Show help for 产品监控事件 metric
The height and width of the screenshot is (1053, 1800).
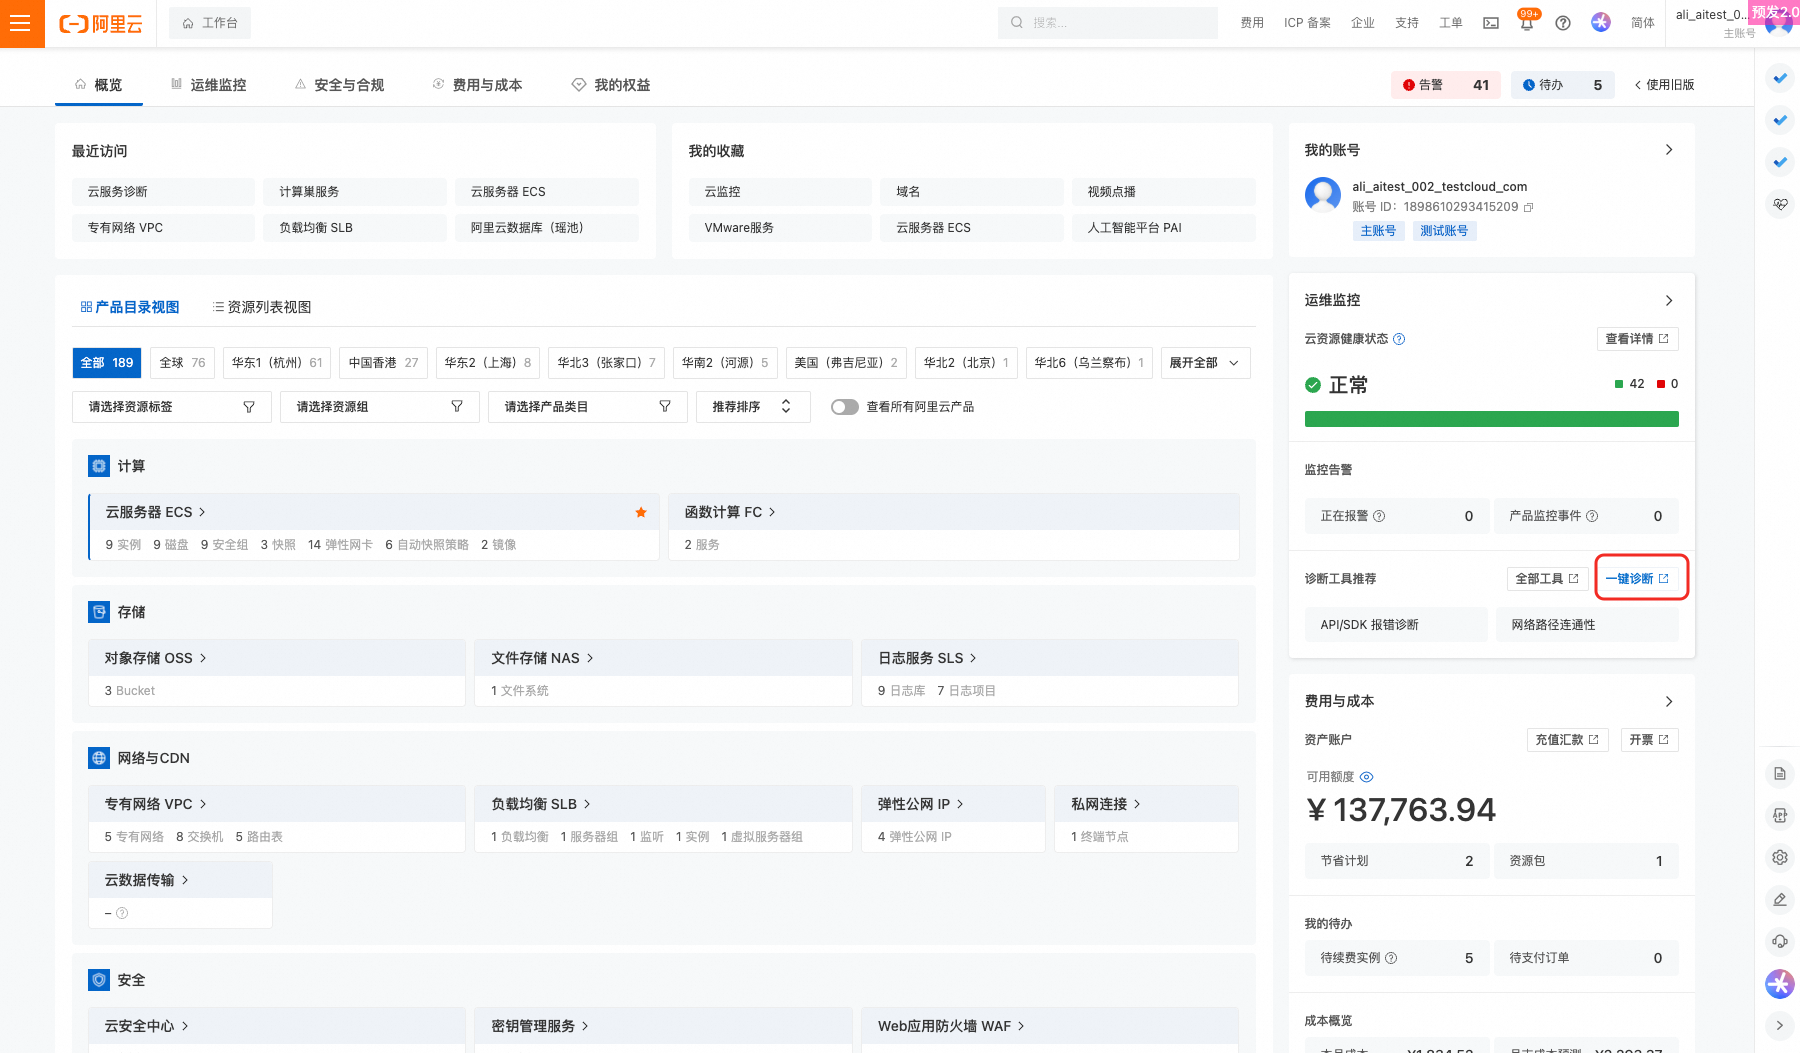point(1592,516)
